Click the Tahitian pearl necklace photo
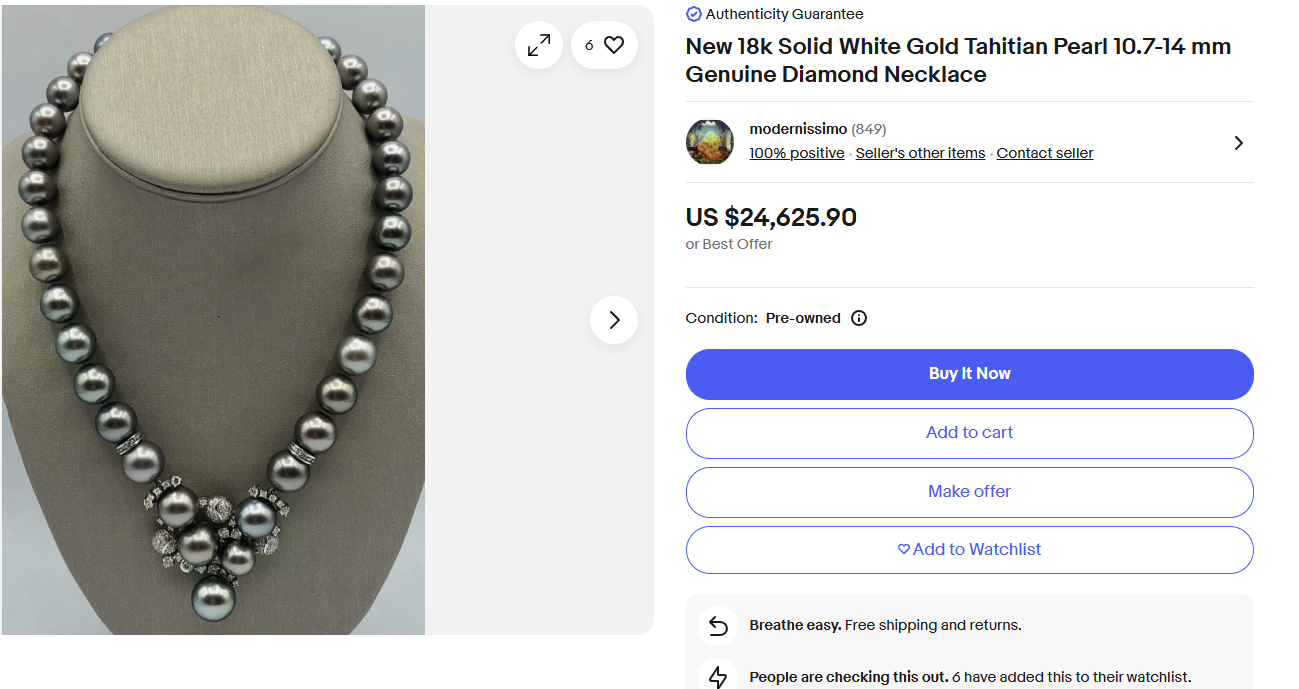Screen dimensions: 1299x689 [214, 320]
